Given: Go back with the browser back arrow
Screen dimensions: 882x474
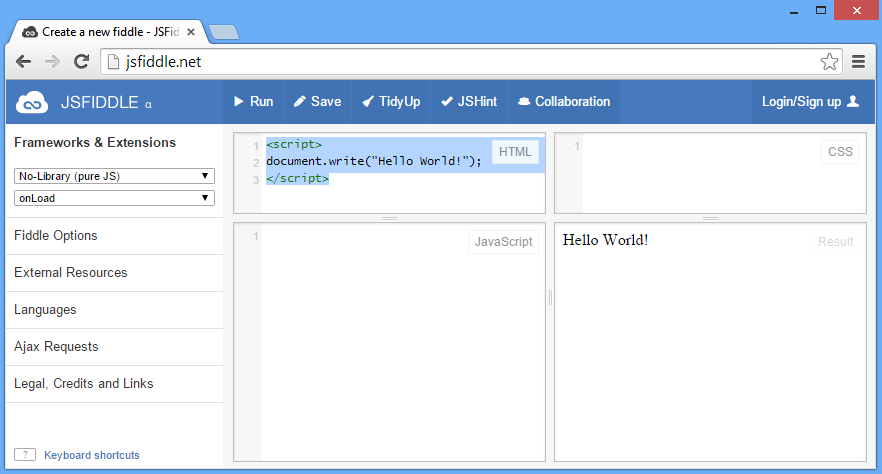Looking at the screenshot, I should [x=23, y=61].
